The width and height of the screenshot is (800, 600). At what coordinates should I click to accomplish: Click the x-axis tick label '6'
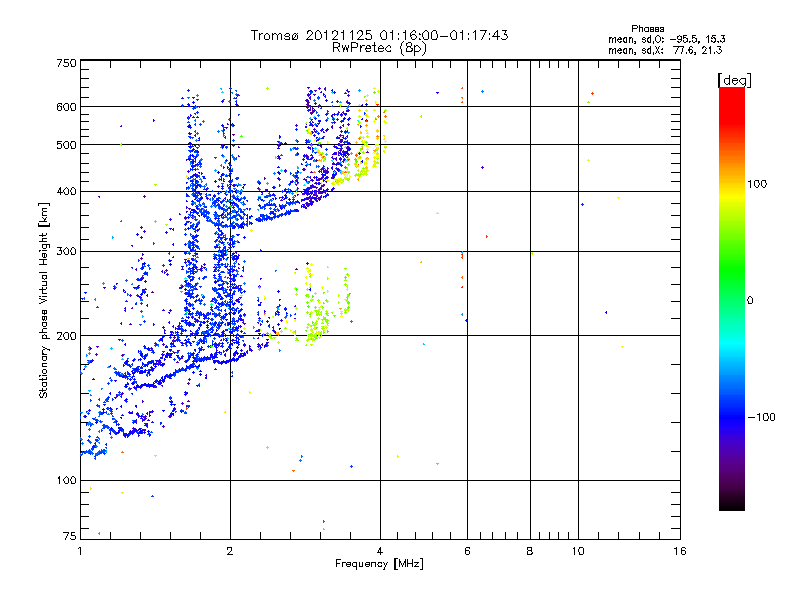tap(467, 551)
